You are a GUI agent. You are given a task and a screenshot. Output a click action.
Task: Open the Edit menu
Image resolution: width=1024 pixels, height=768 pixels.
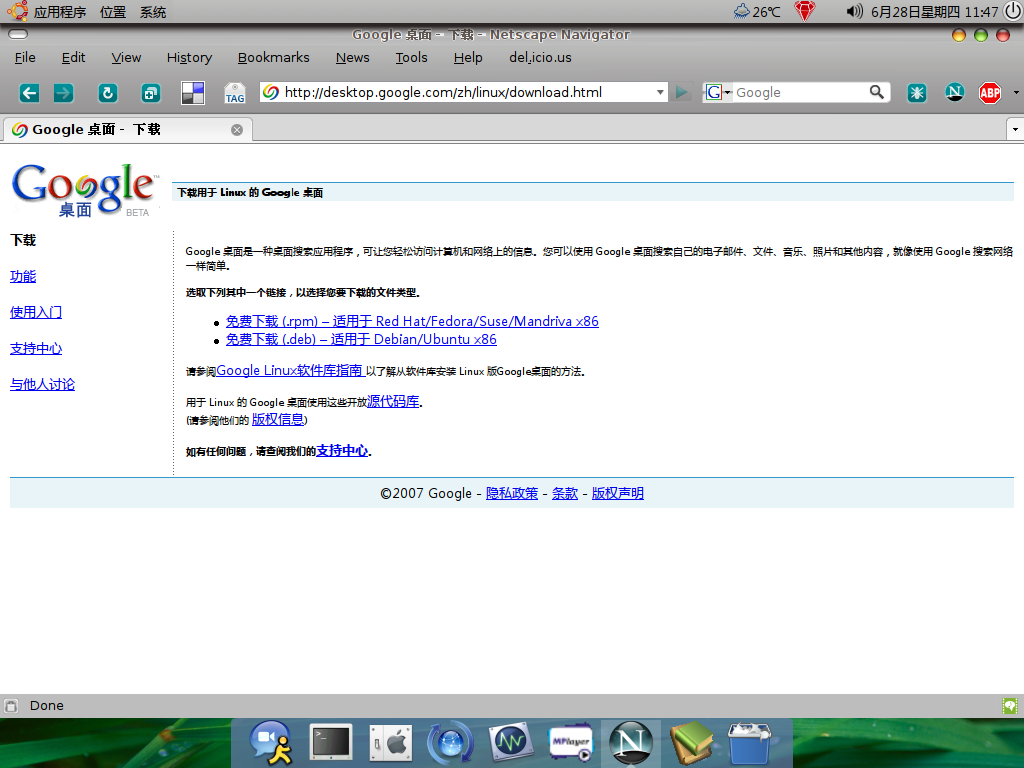tap(73, 57)
